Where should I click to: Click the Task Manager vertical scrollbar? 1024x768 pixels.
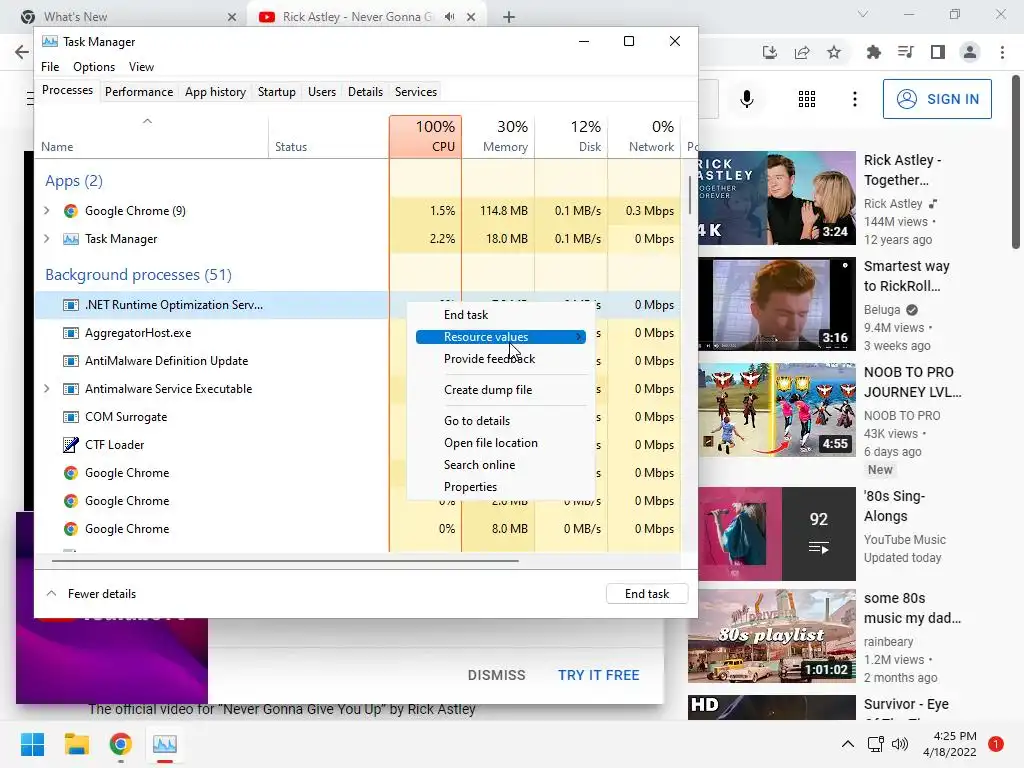tap(690, 195)
